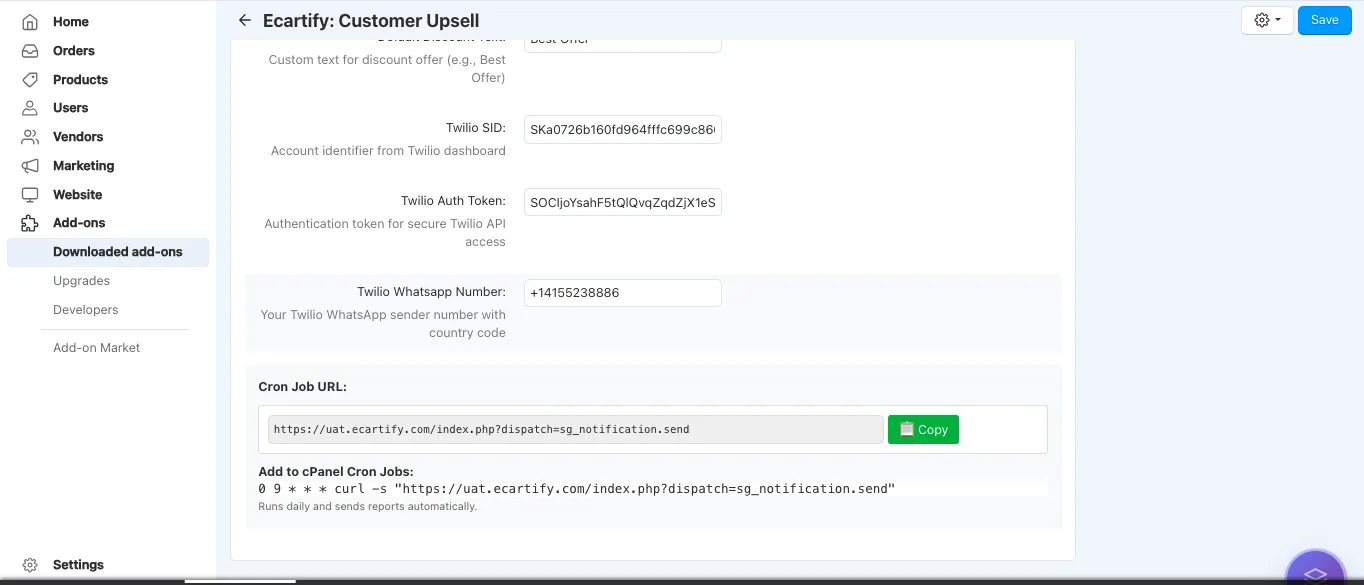Viewport: 1364px width, 585px height.
Task: Open the Website menu
Action: [x=78, y=195]
